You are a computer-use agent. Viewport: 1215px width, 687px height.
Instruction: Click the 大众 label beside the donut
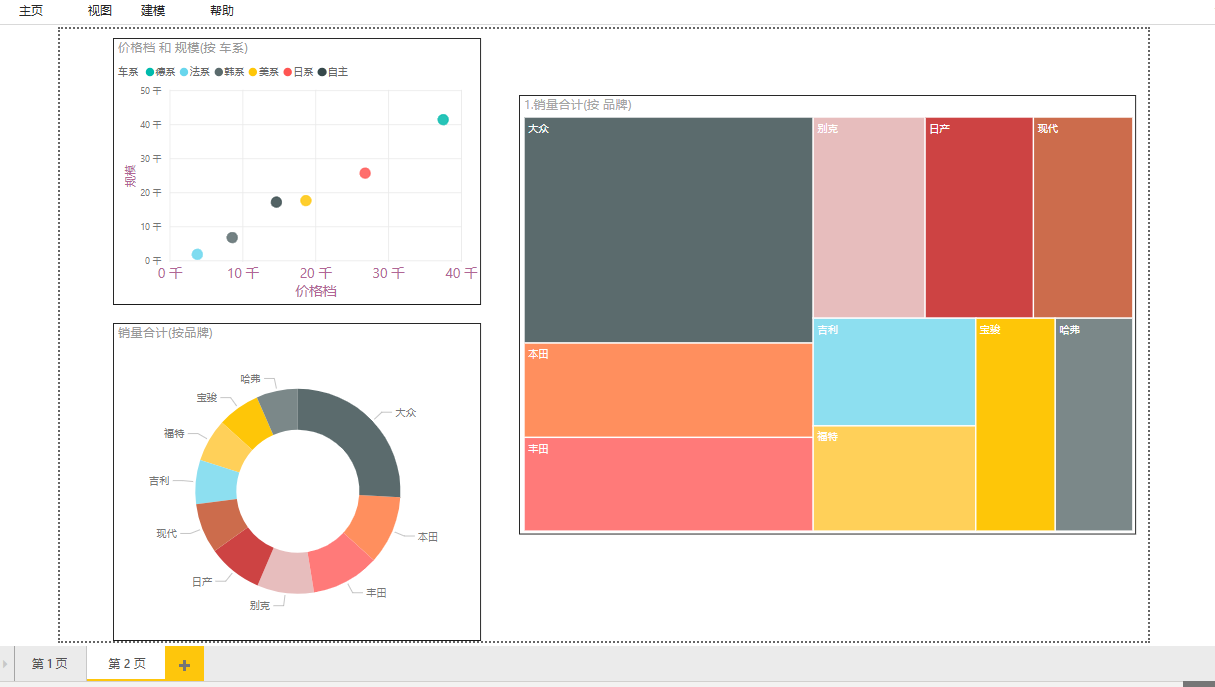tap(405, 412)
